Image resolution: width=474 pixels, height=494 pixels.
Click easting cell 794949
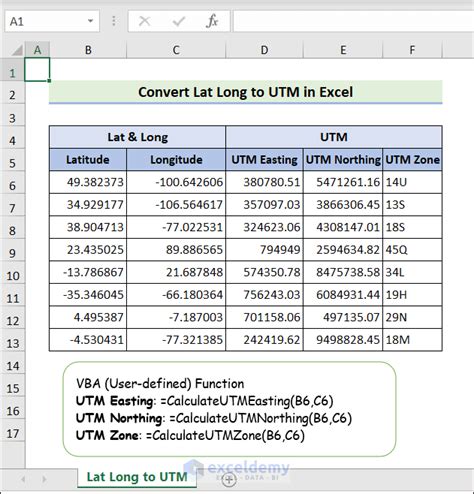(x=264, y=250)
